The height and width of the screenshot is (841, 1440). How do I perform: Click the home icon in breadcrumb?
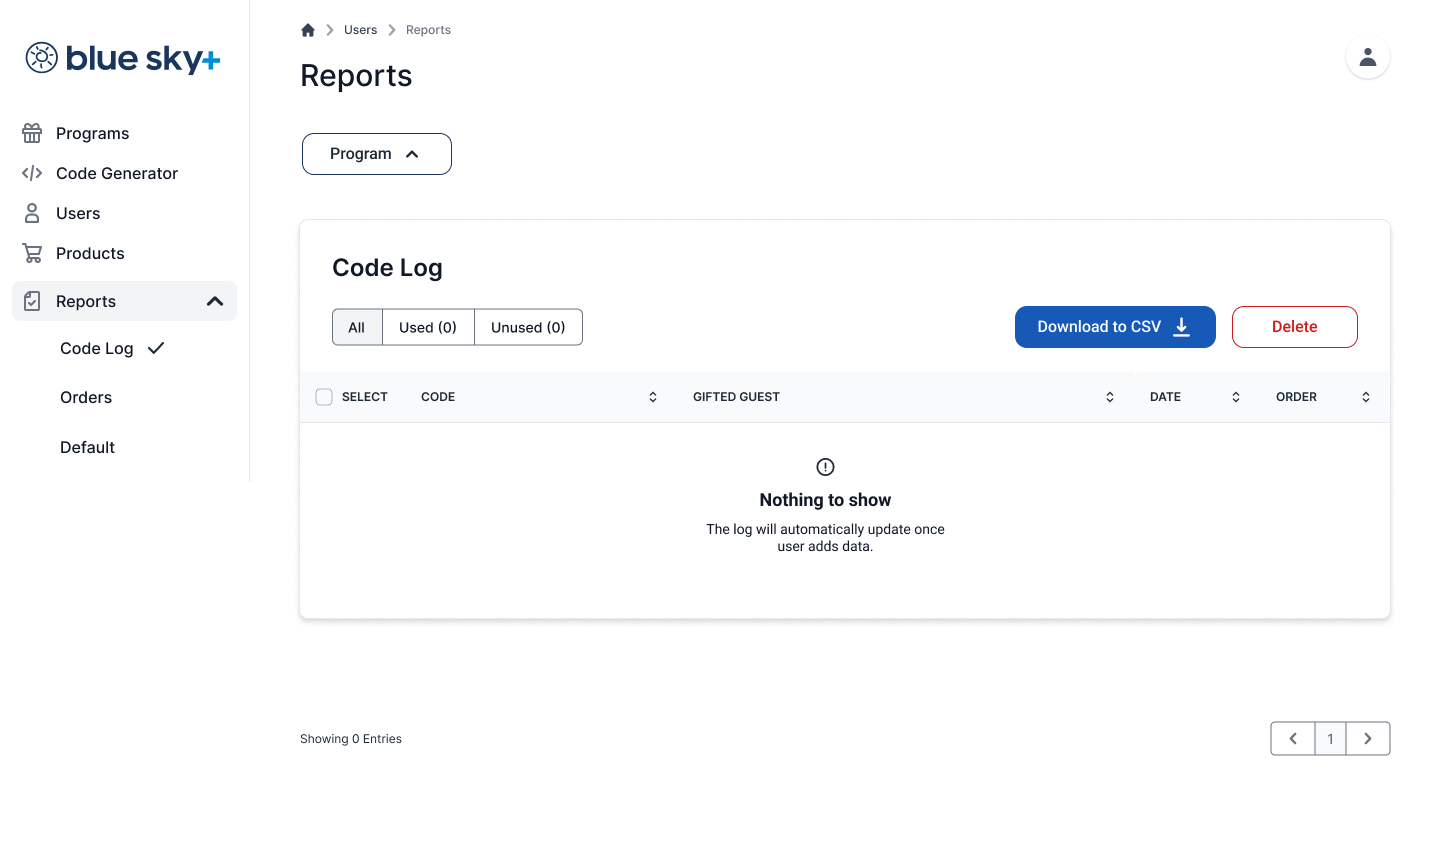(x=308, y=30)
